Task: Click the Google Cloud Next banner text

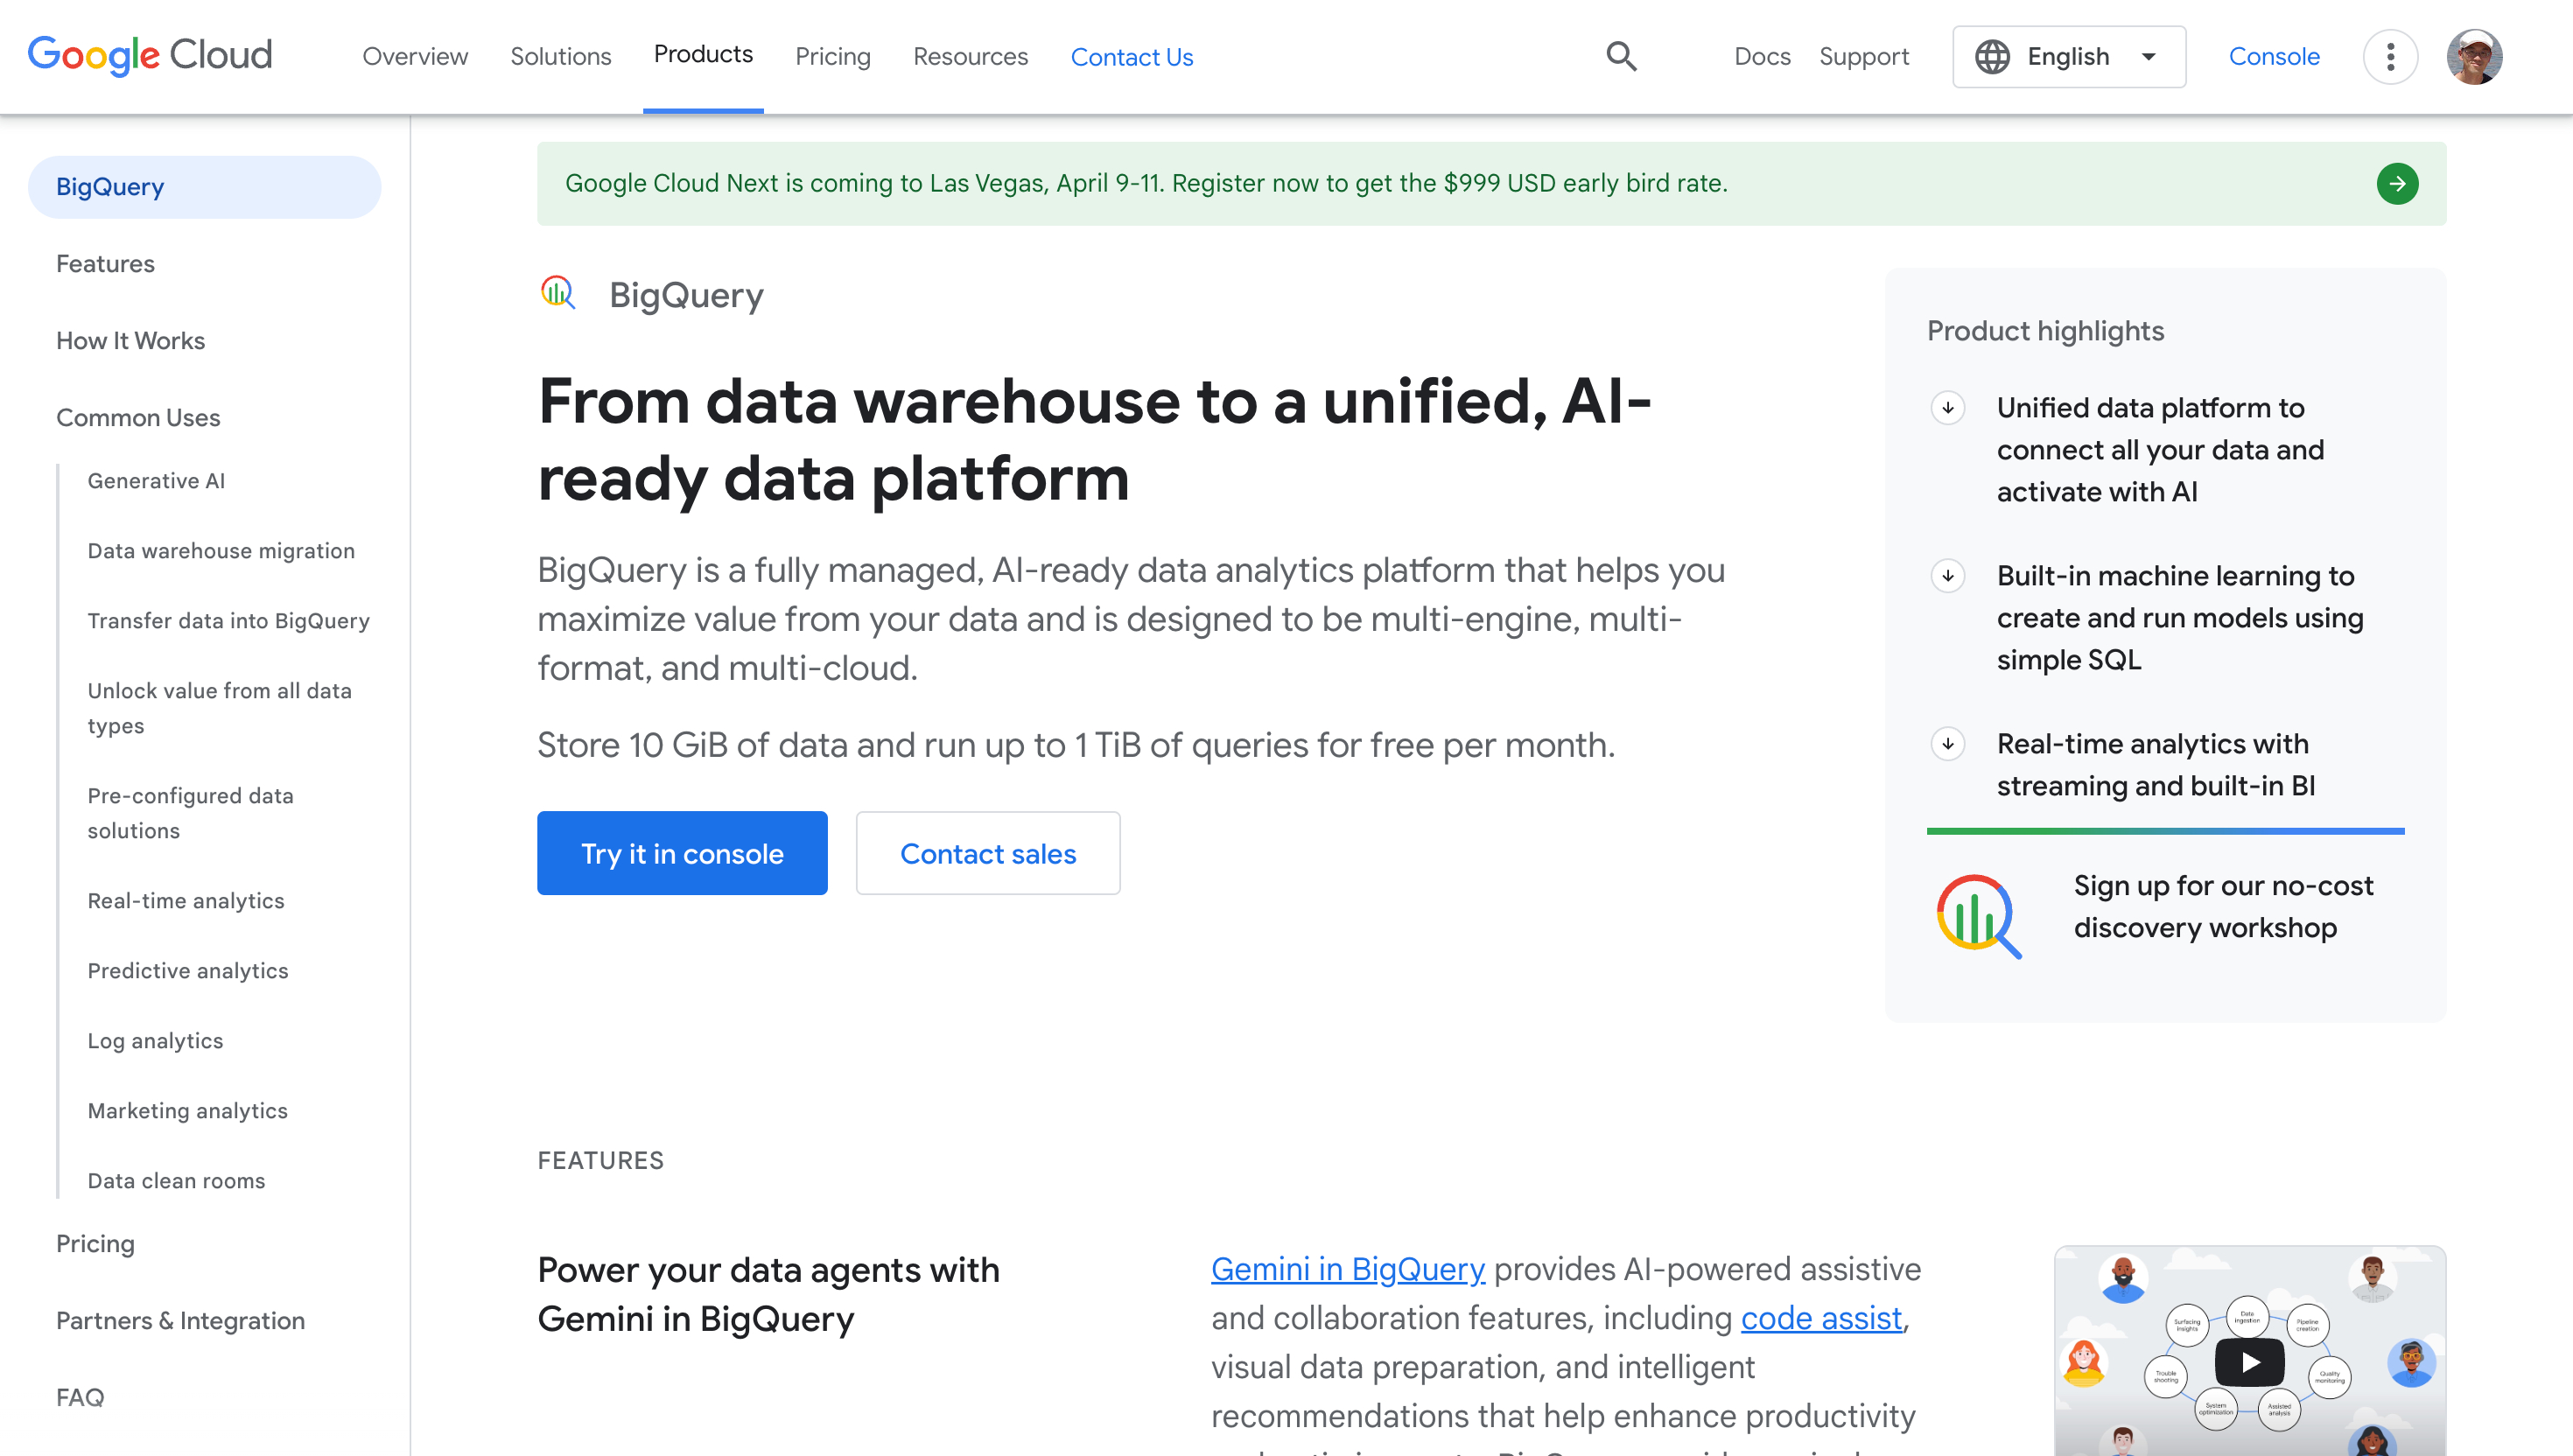Action: point(1146,184)
